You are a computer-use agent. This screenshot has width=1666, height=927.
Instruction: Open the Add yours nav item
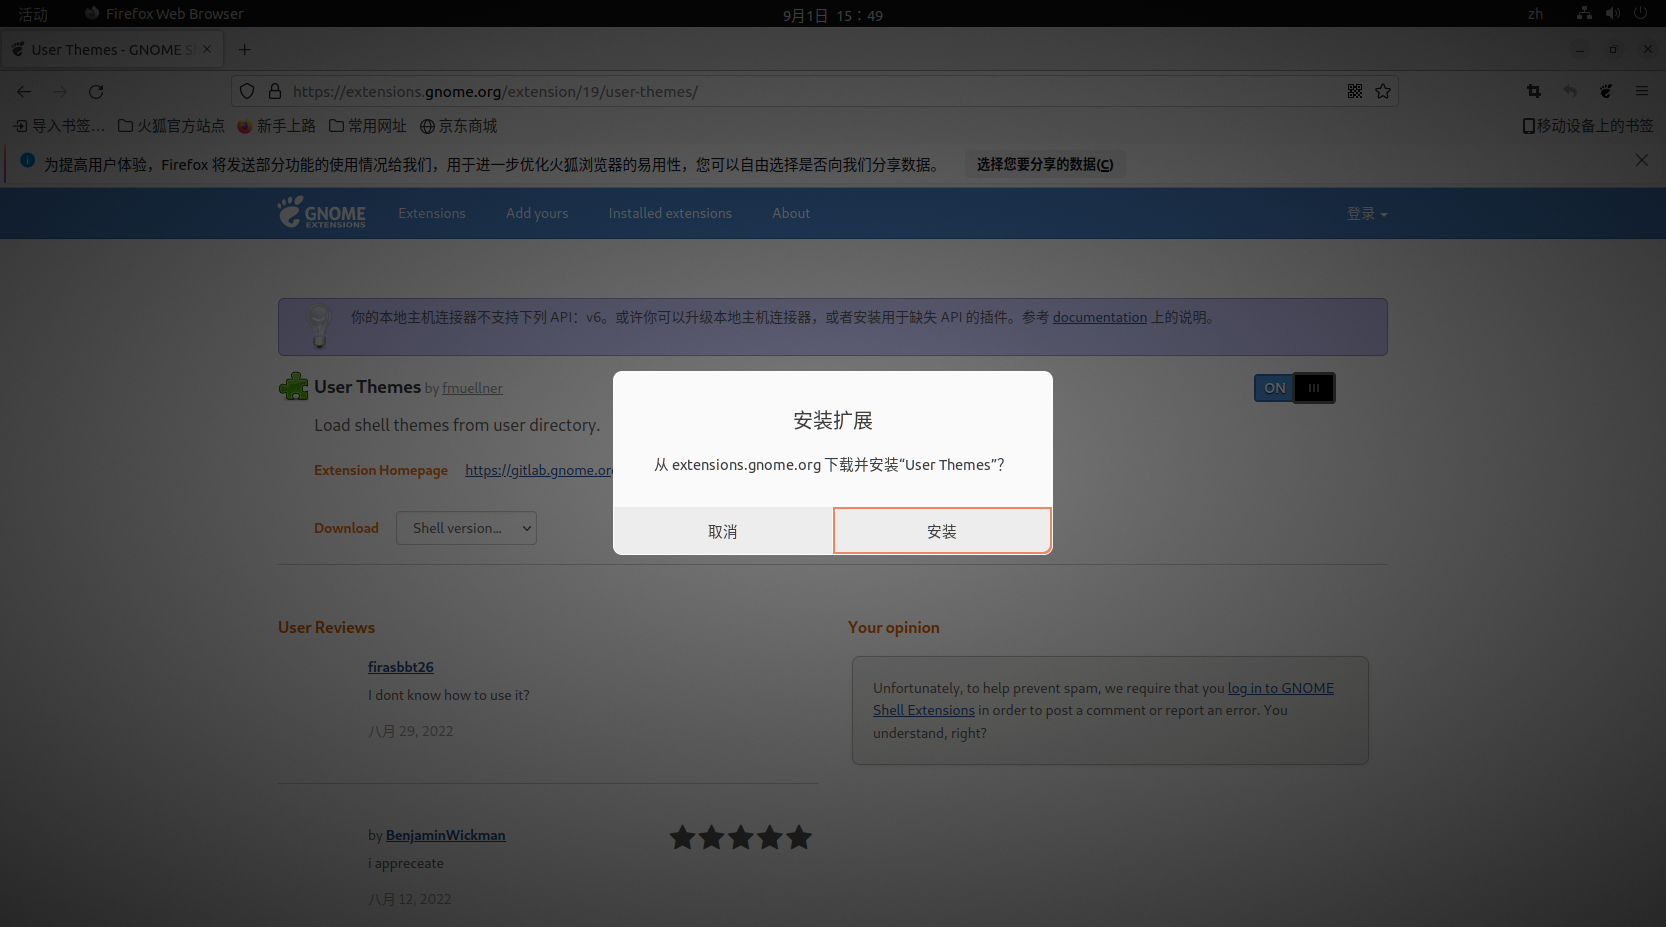(x=537, y=213)
